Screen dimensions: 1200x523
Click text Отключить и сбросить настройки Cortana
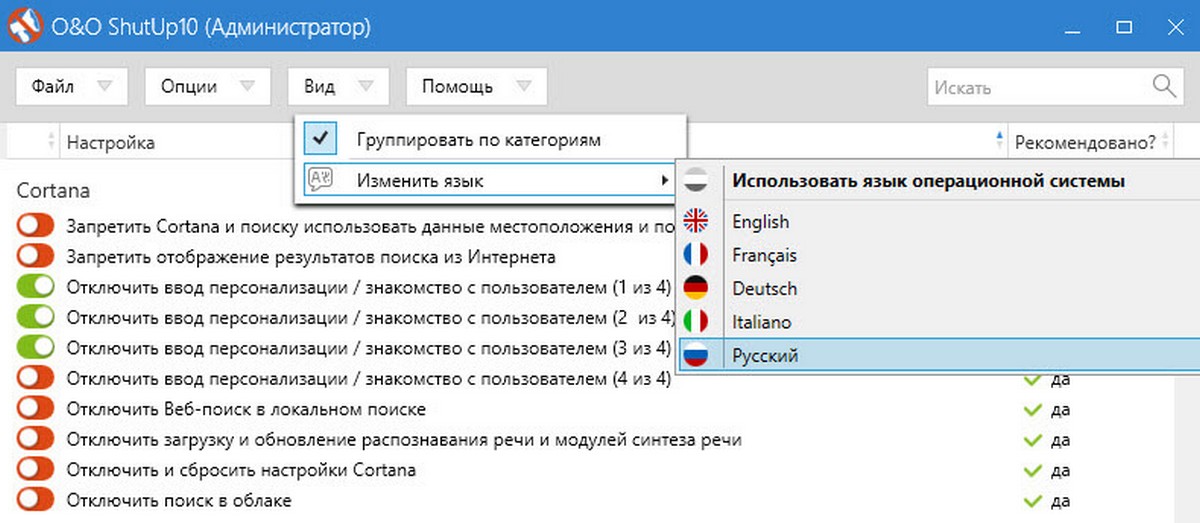(241, 469)
